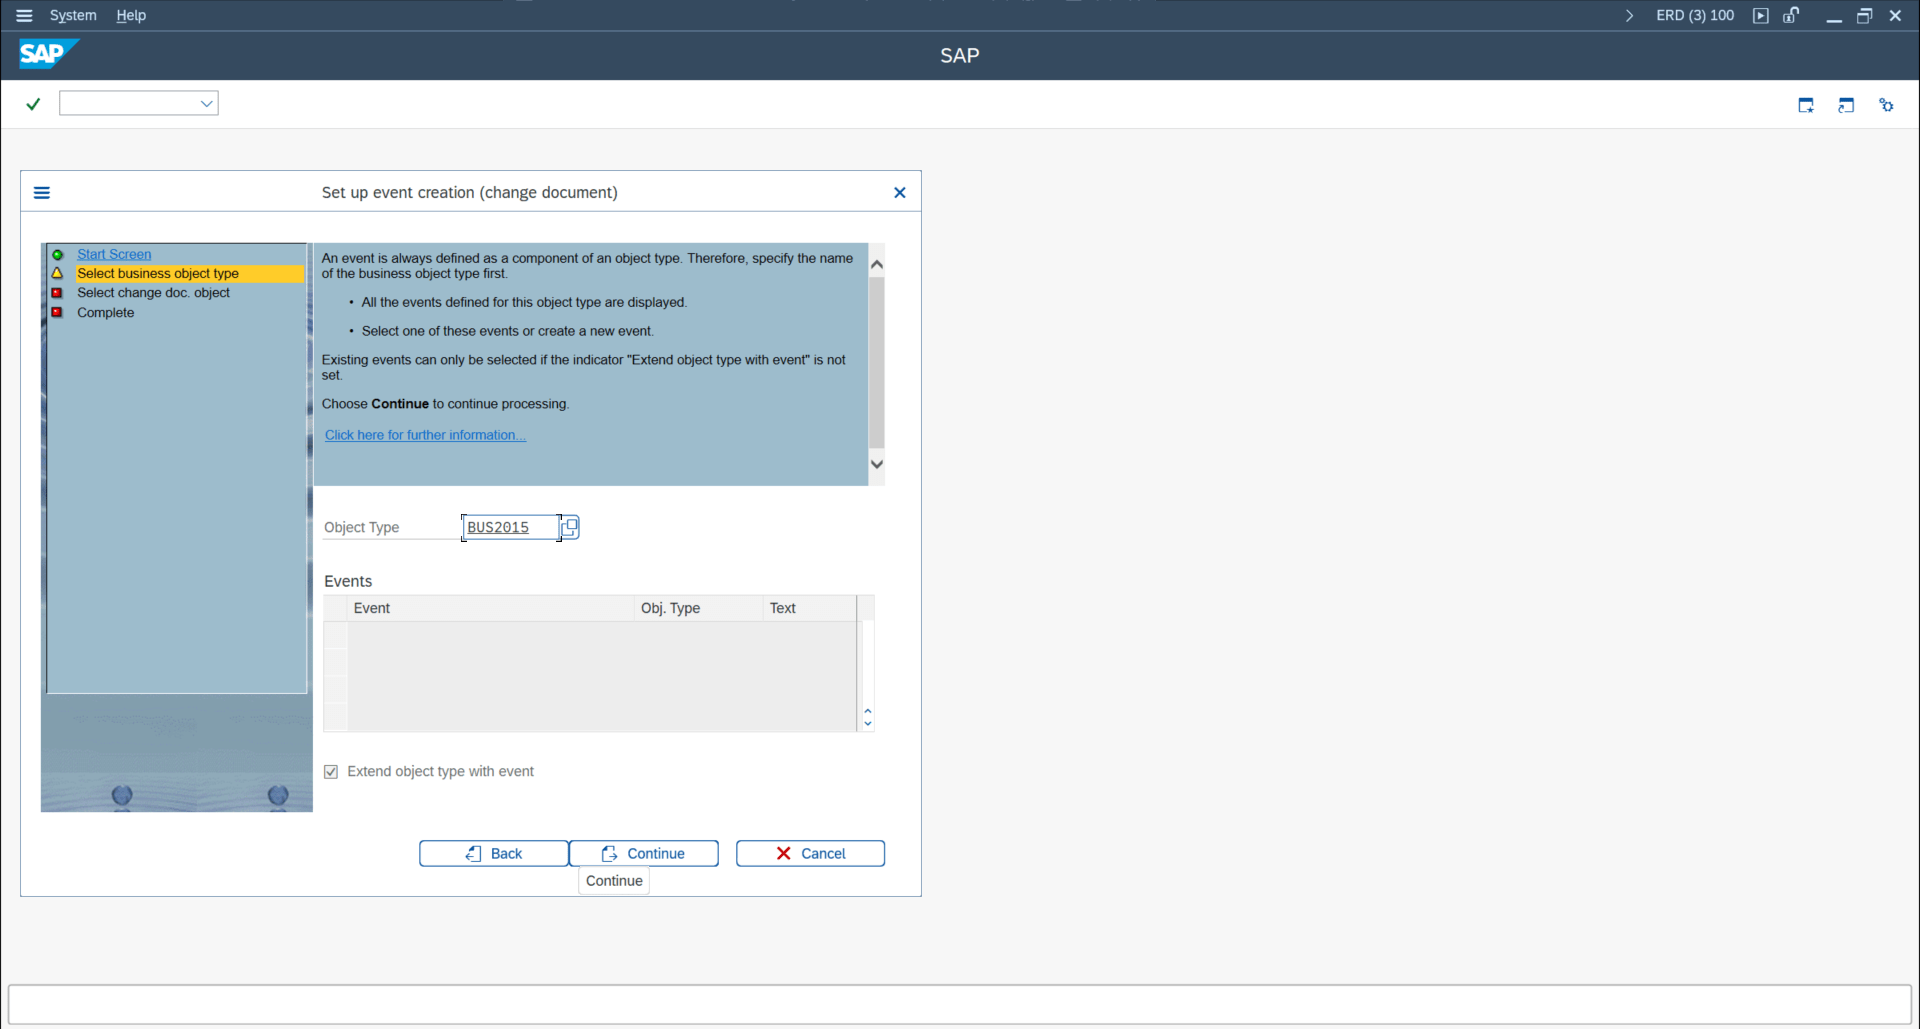Image resolution: width=1920 pixels, height=1029 pixels.
Task: Click the green Enter checkmark icon
Action: click(x=33, y=104)
